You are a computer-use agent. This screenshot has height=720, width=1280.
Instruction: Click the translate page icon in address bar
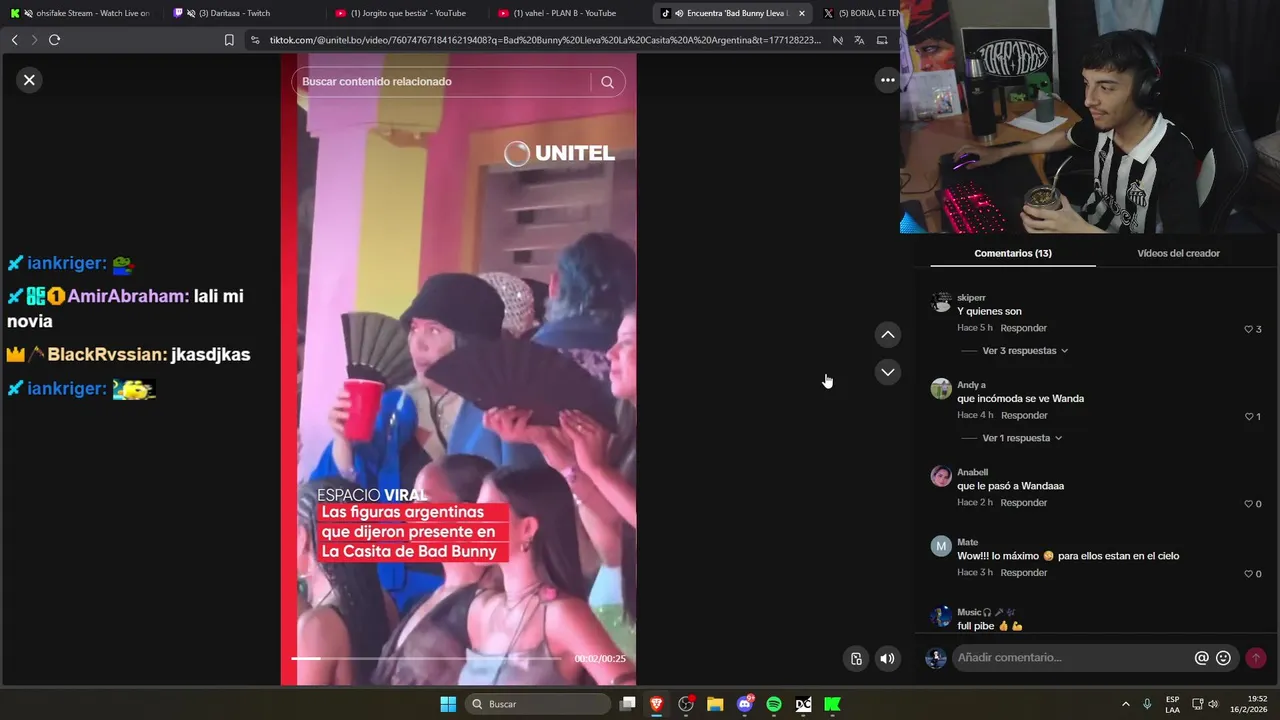[x=859, y=40]
